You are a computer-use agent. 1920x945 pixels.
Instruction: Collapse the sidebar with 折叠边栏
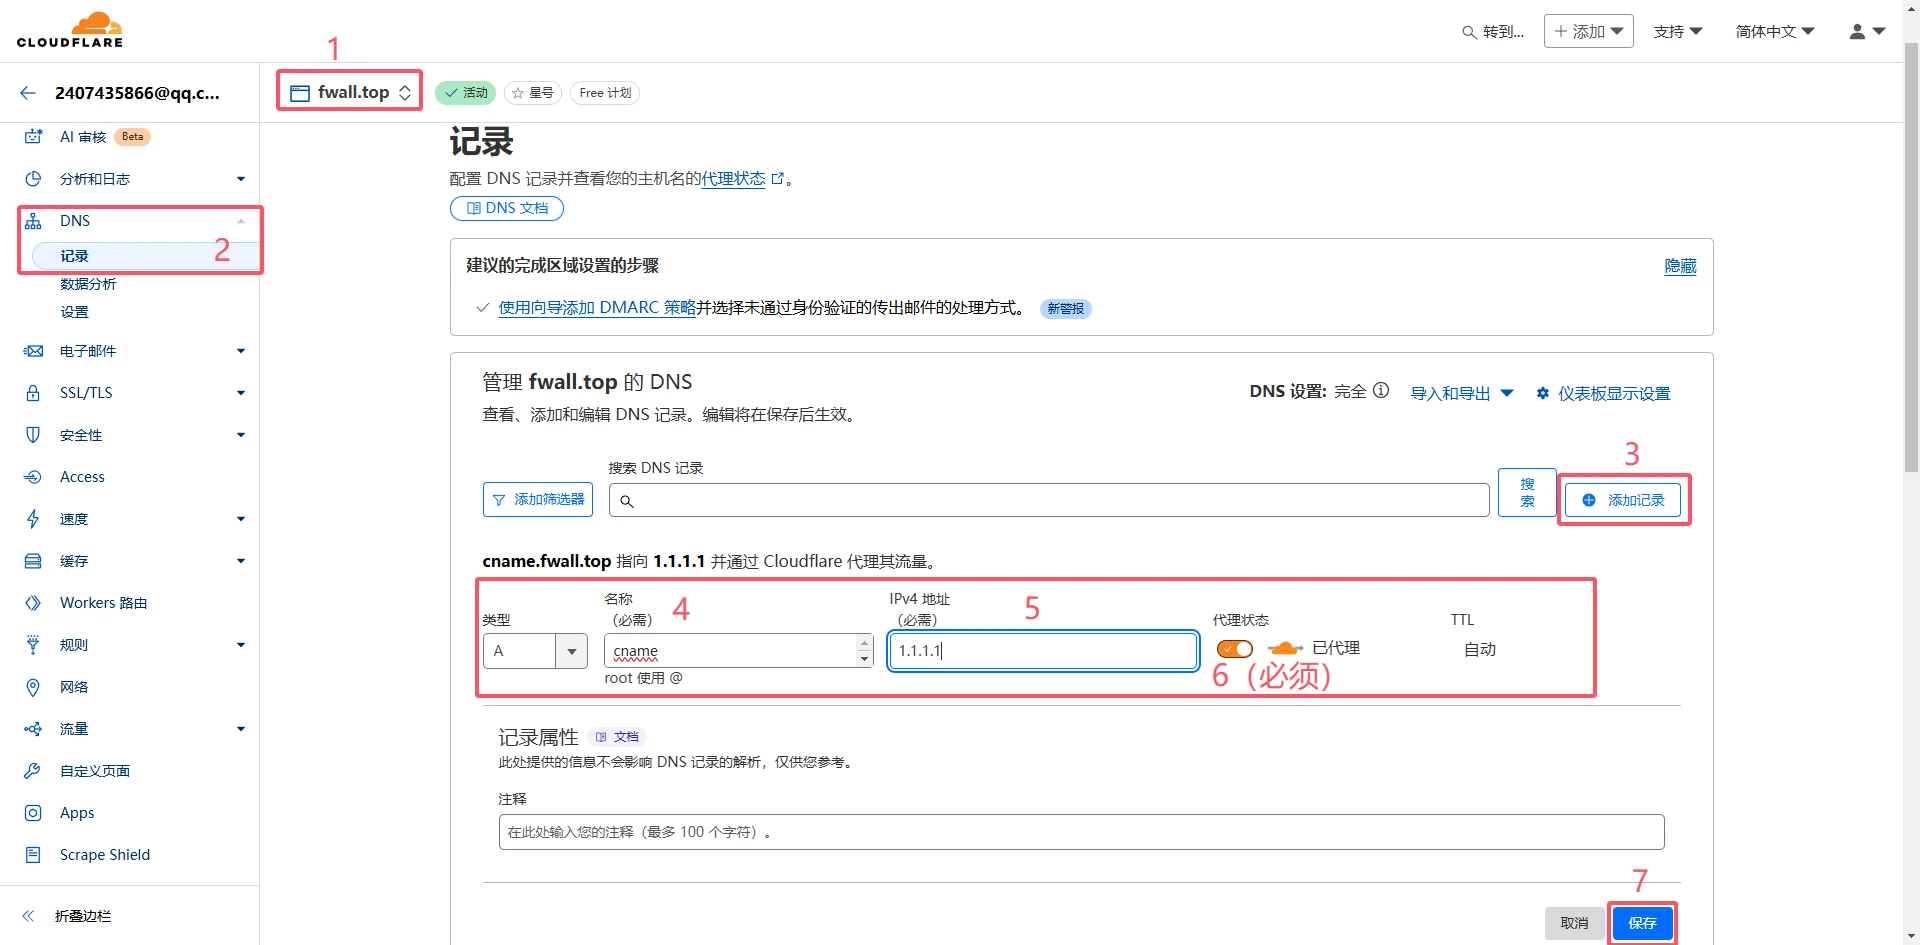[x=68, y=916]
